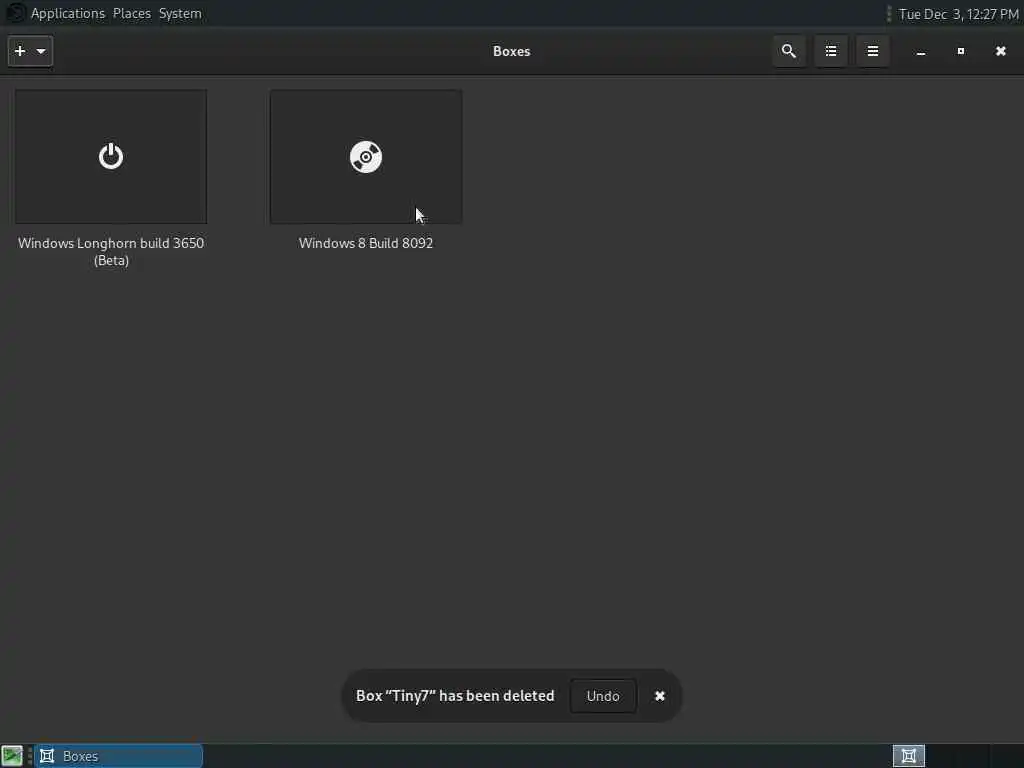Viewport: 1024px width, 768px height.
Task: Open the Places menu
Action: point(132,13)
